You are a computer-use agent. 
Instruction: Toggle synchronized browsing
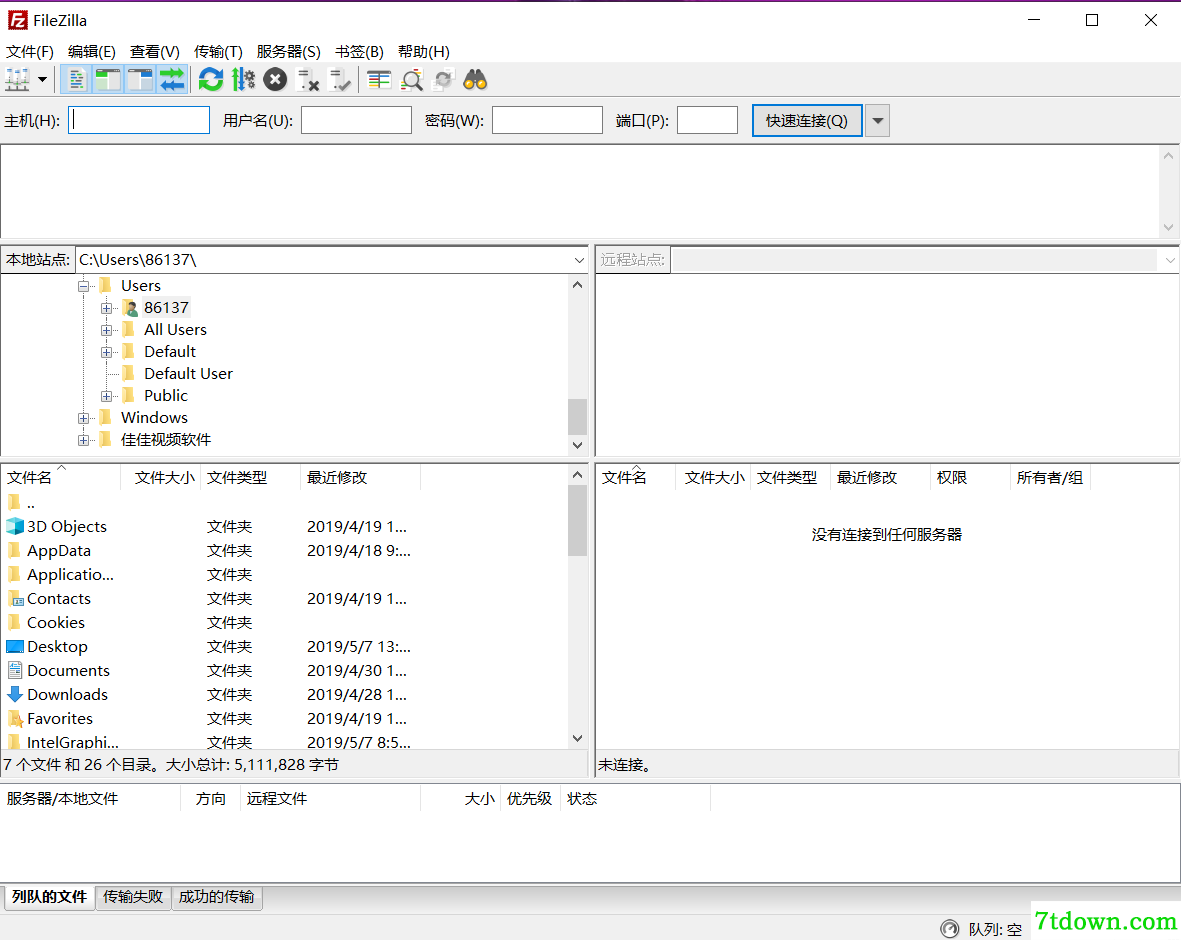[444, 79]
